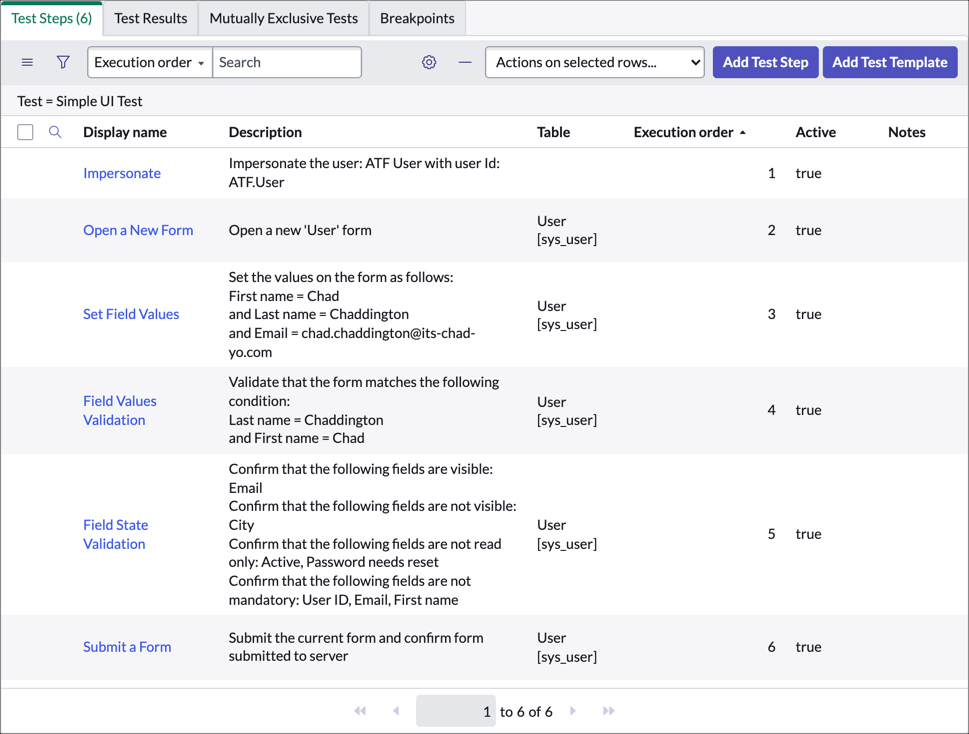Switch to the Test Results tab

[150, 18]
